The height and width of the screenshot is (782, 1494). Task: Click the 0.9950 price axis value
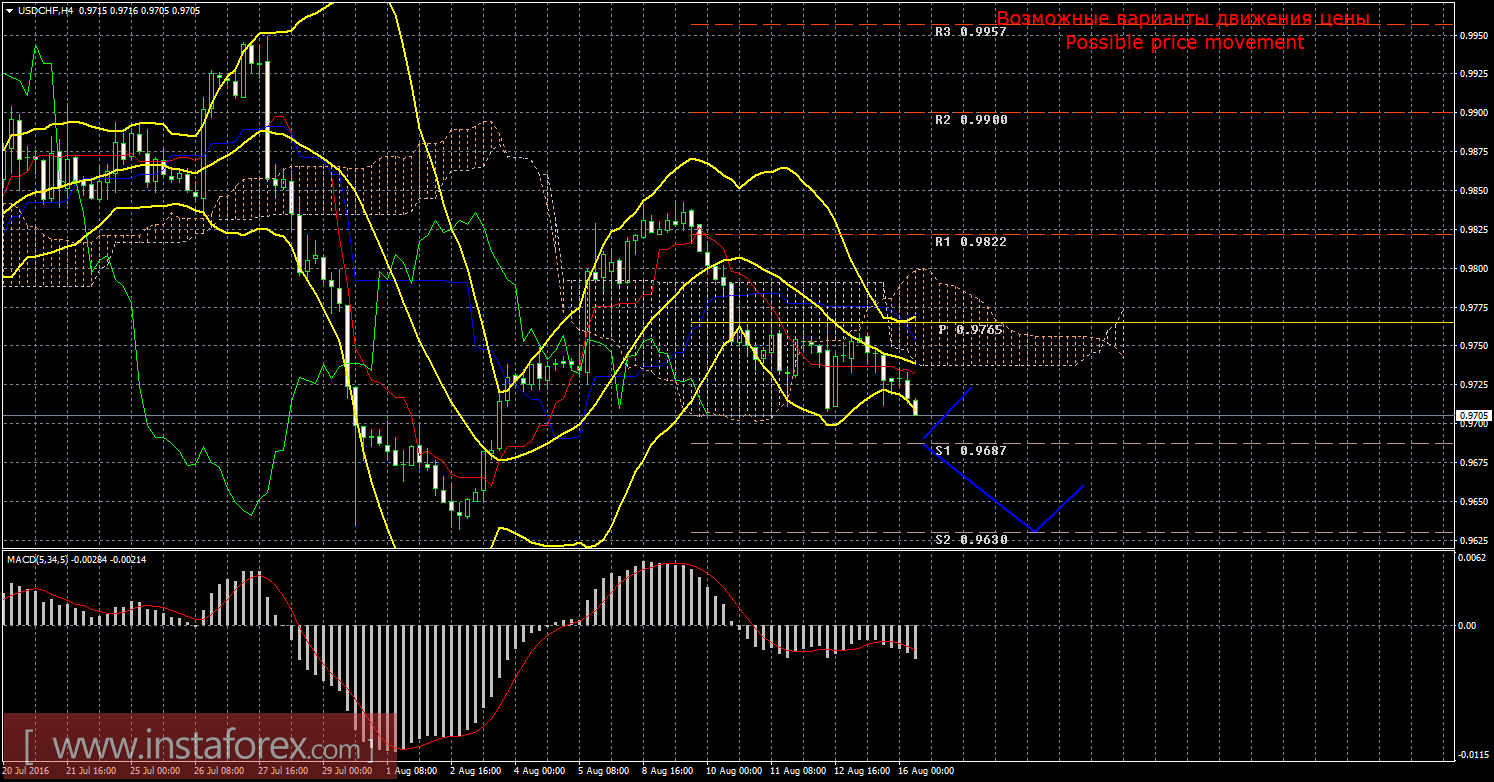[1472, 35]
